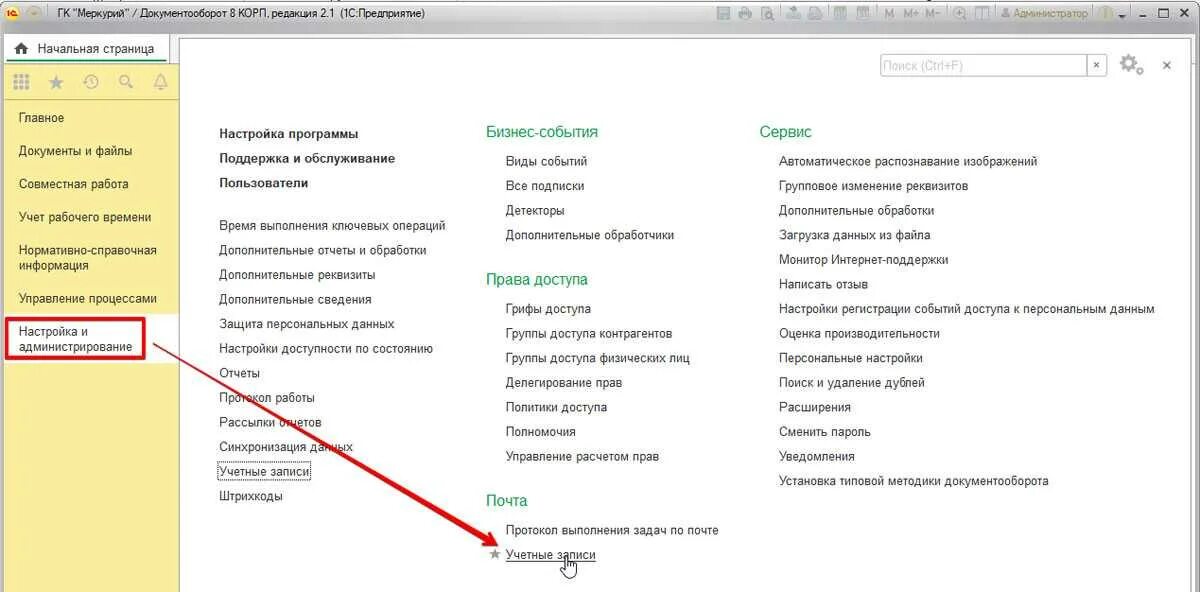Open Дополнительные обработчики

(590, 235)
